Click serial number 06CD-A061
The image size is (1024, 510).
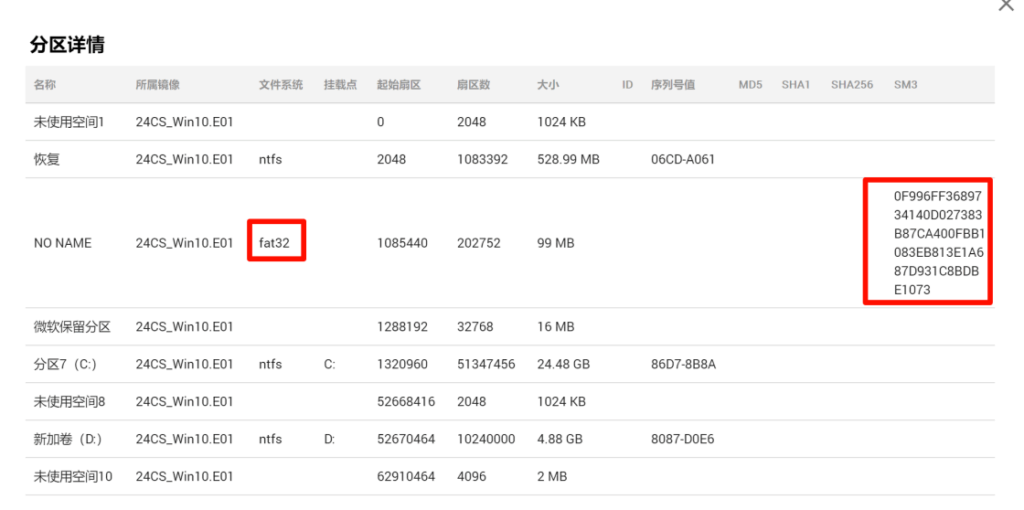[x=682, y=159]
